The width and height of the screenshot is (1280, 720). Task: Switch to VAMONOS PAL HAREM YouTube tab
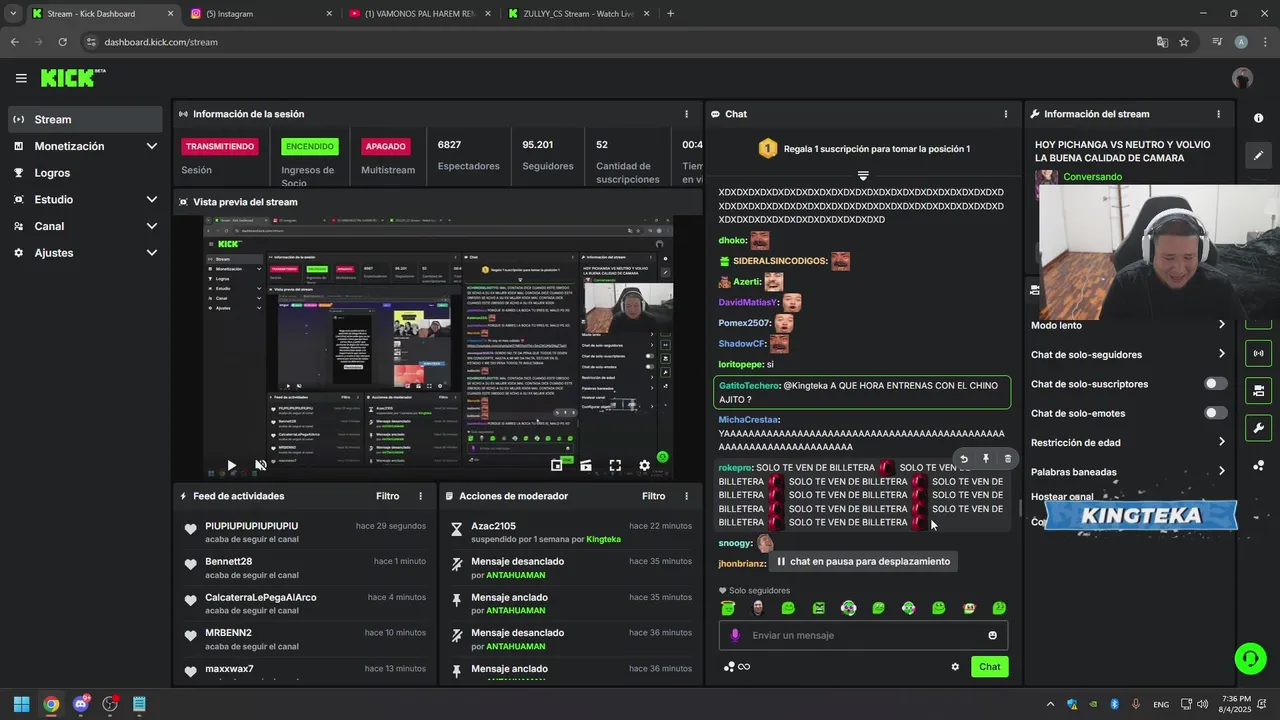tap(420, 14)
